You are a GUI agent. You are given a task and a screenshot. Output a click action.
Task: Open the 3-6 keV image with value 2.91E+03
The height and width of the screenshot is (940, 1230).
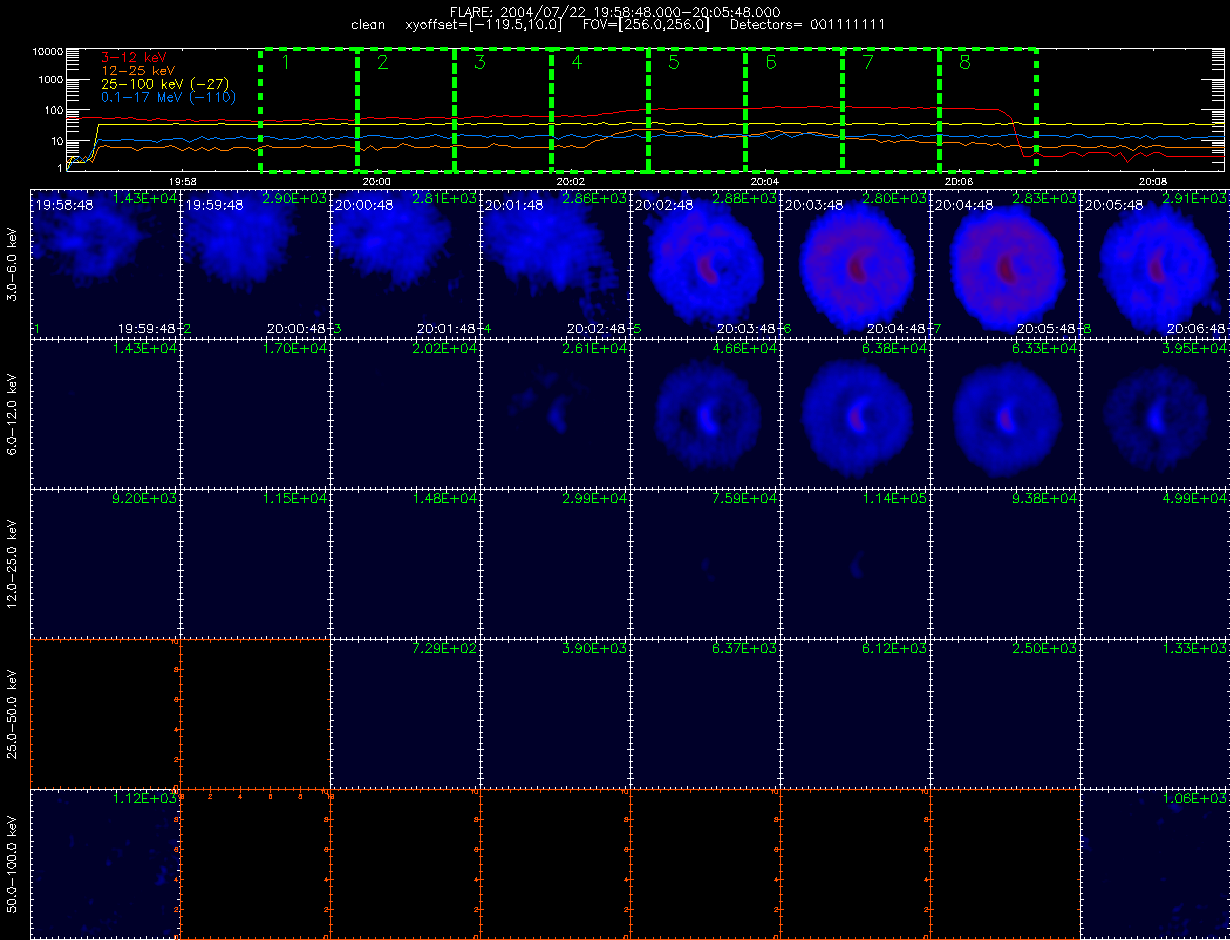[1155, 263]
